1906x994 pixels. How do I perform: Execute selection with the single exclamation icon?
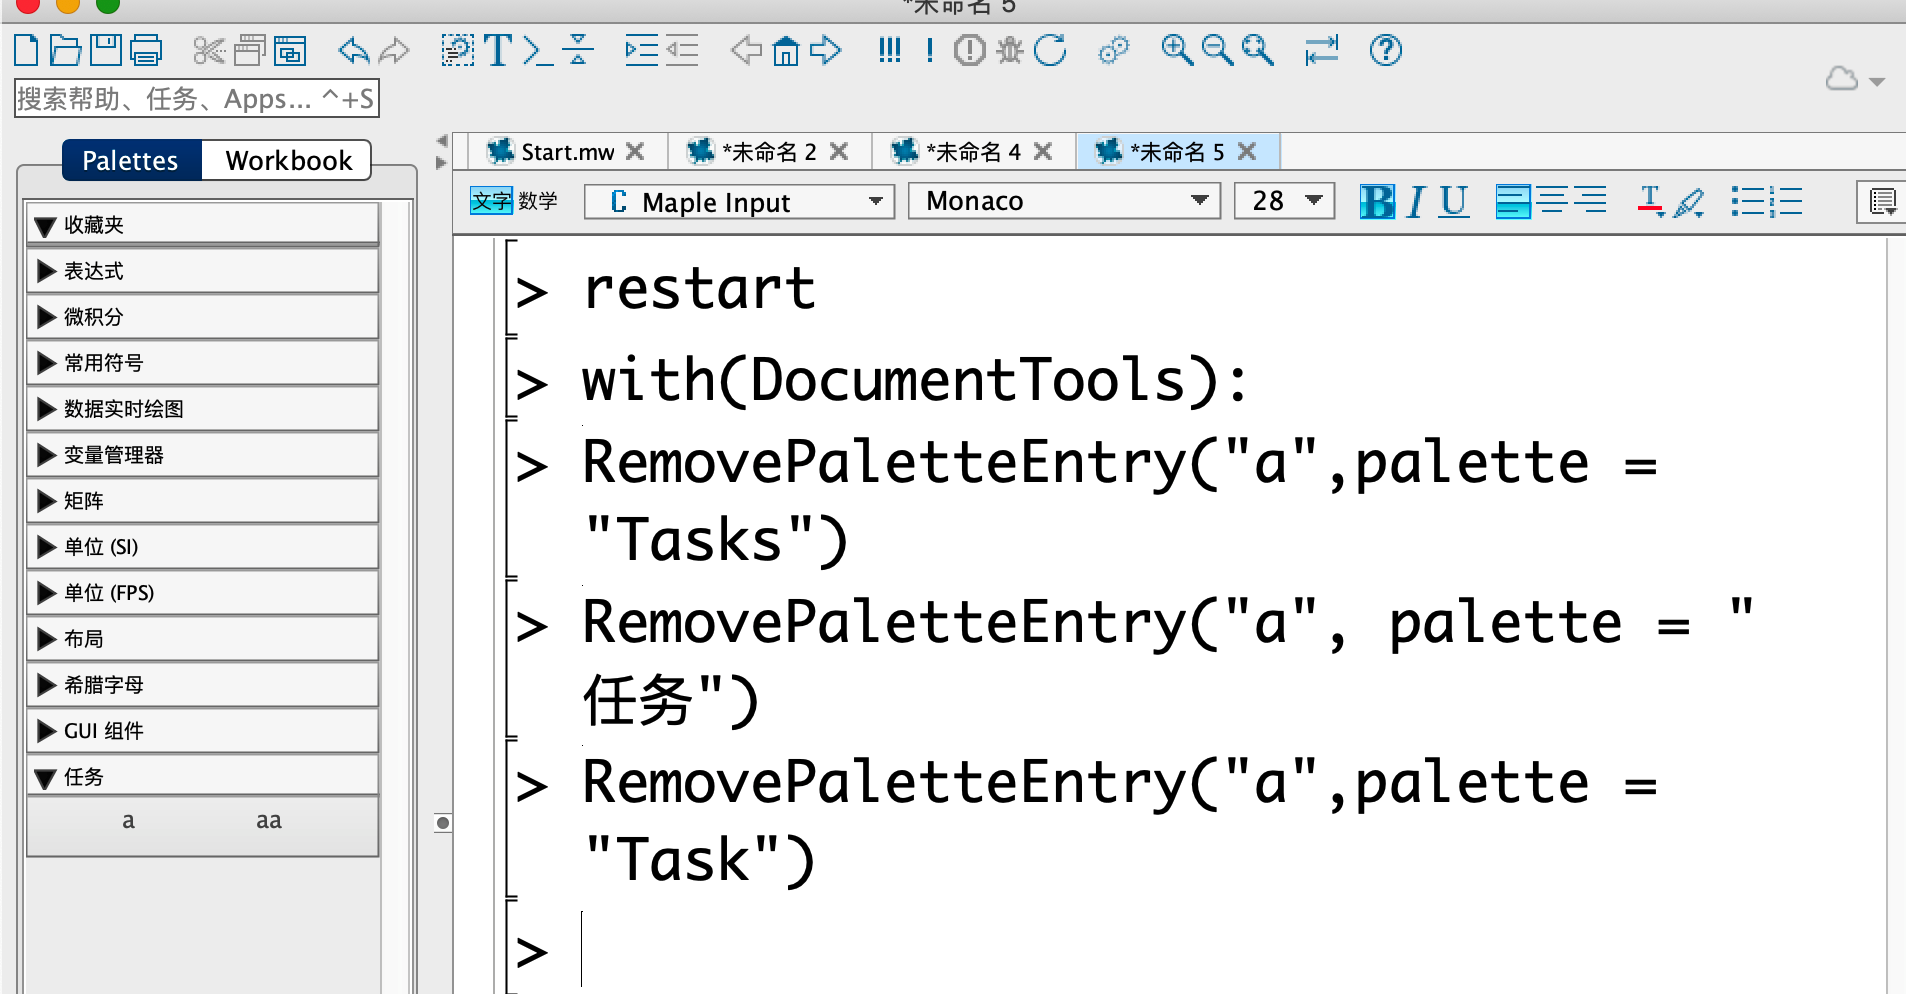point(930,50)
